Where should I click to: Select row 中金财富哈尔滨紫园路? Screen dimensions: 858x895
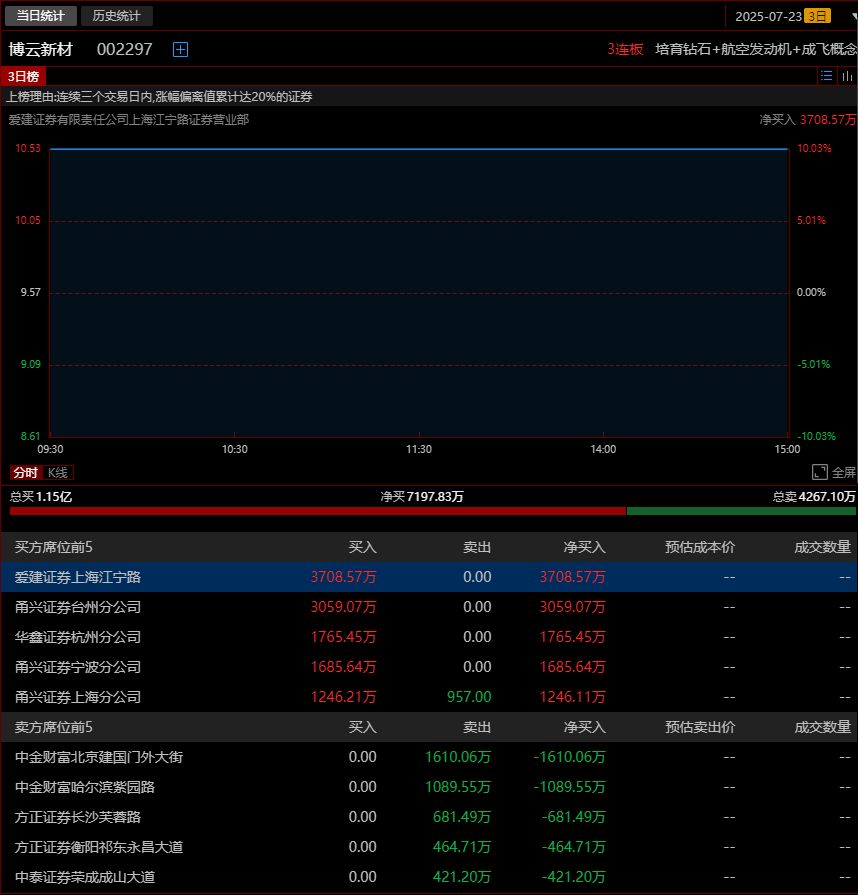click(429, 787)
